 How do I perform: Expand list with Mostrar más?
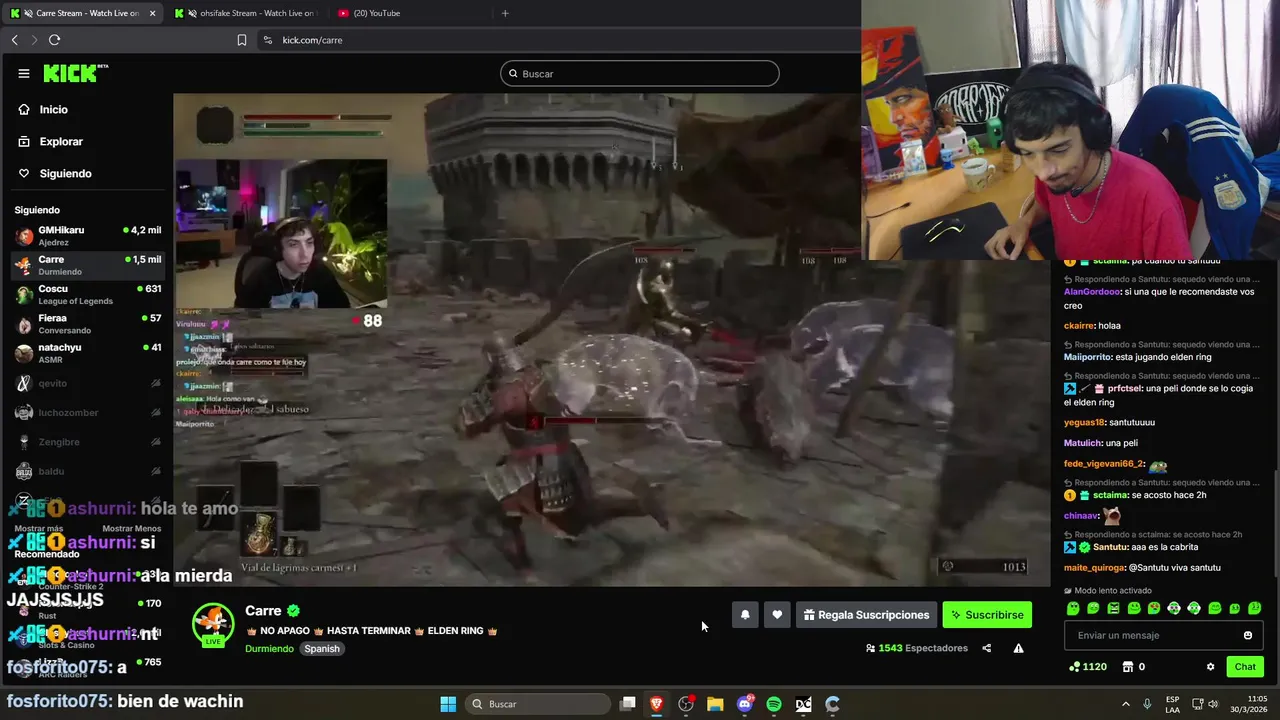[x=39, y=528]
